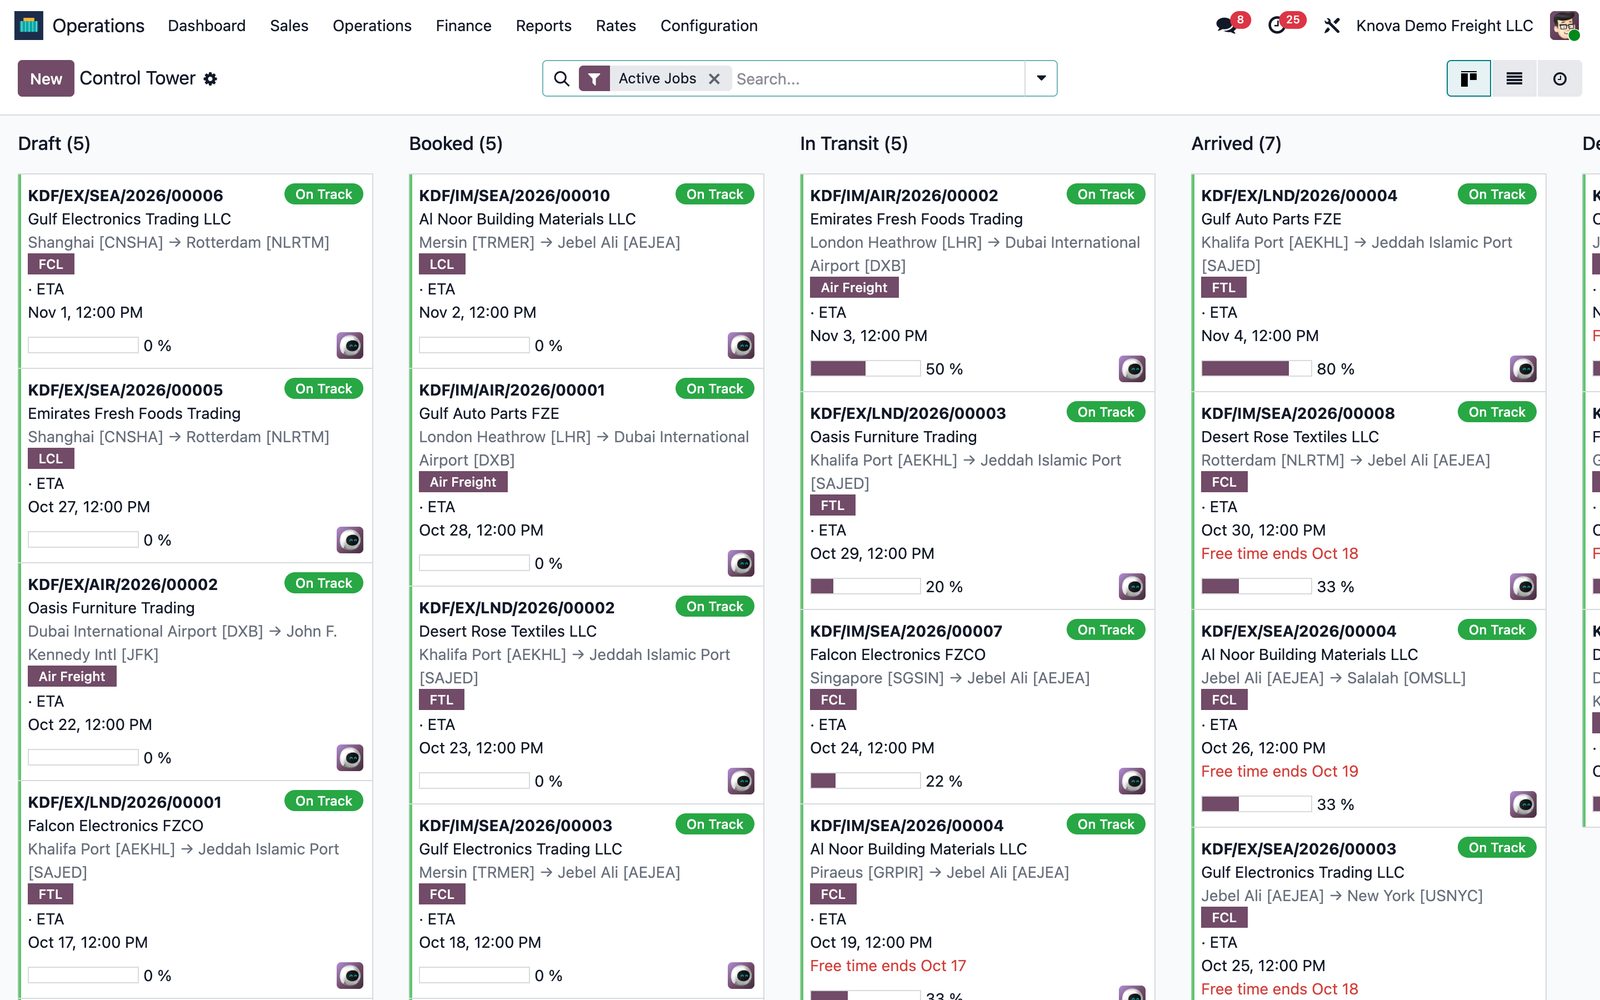
Task: Click avatar on job KDF/IM/AIR/2026/00002
Action: point(1132,369)
